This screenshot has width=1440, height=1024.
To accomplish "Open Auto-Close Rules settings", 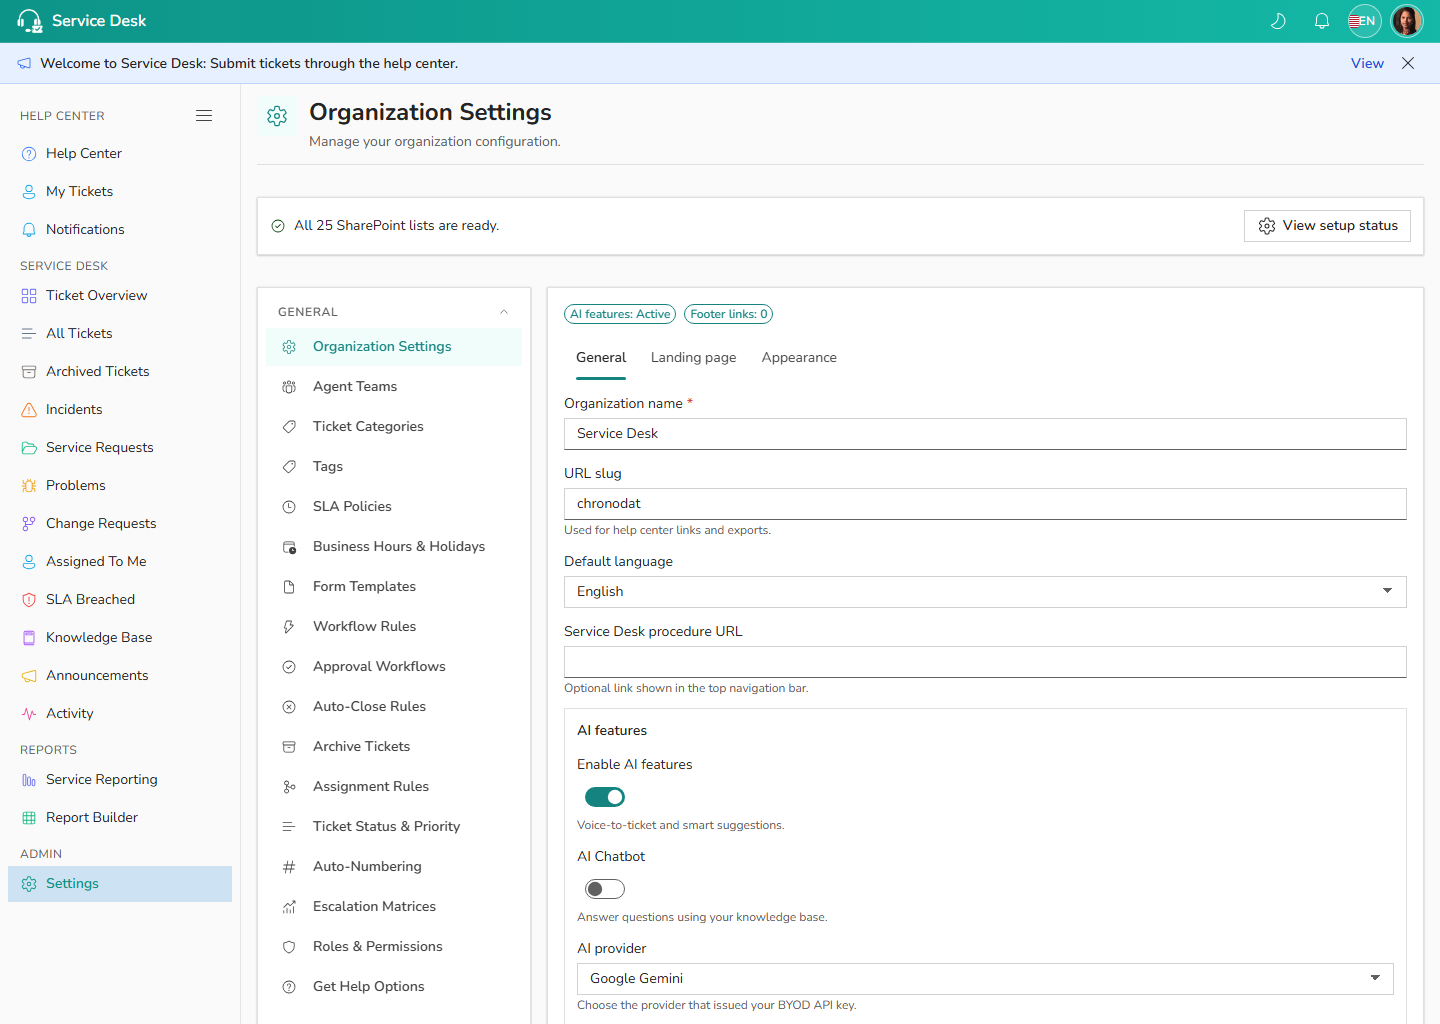I will tap(394, 707).
